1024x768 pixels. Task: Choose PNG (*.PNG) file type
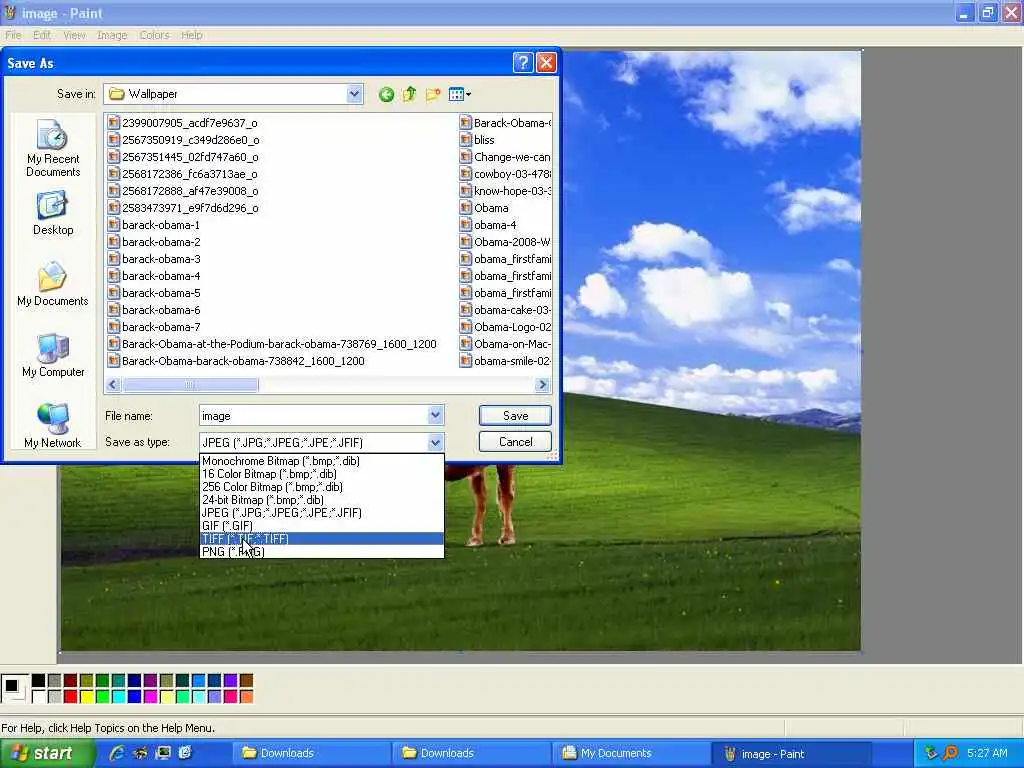click(x=321, y=552)
